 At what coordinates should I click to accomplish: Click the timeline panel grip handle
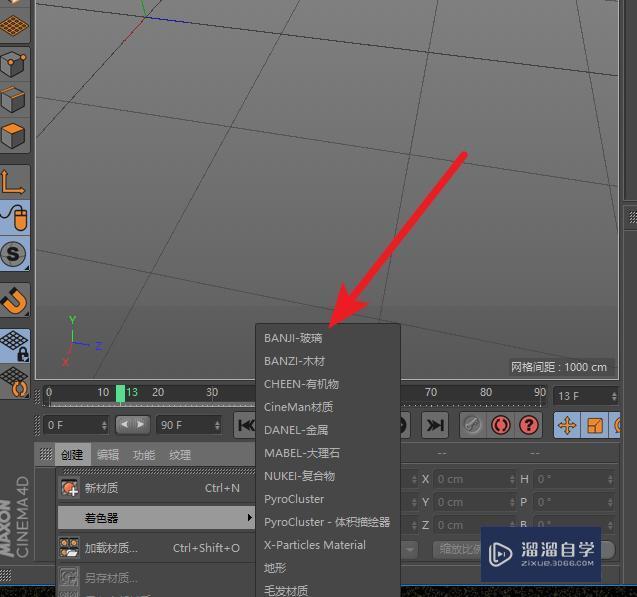pos(38,396)
